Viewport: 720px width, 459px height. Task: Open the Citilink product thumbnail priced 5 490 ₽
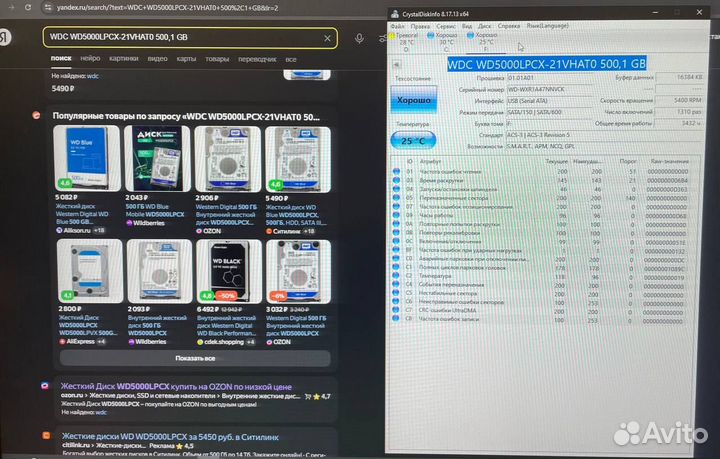298,159
